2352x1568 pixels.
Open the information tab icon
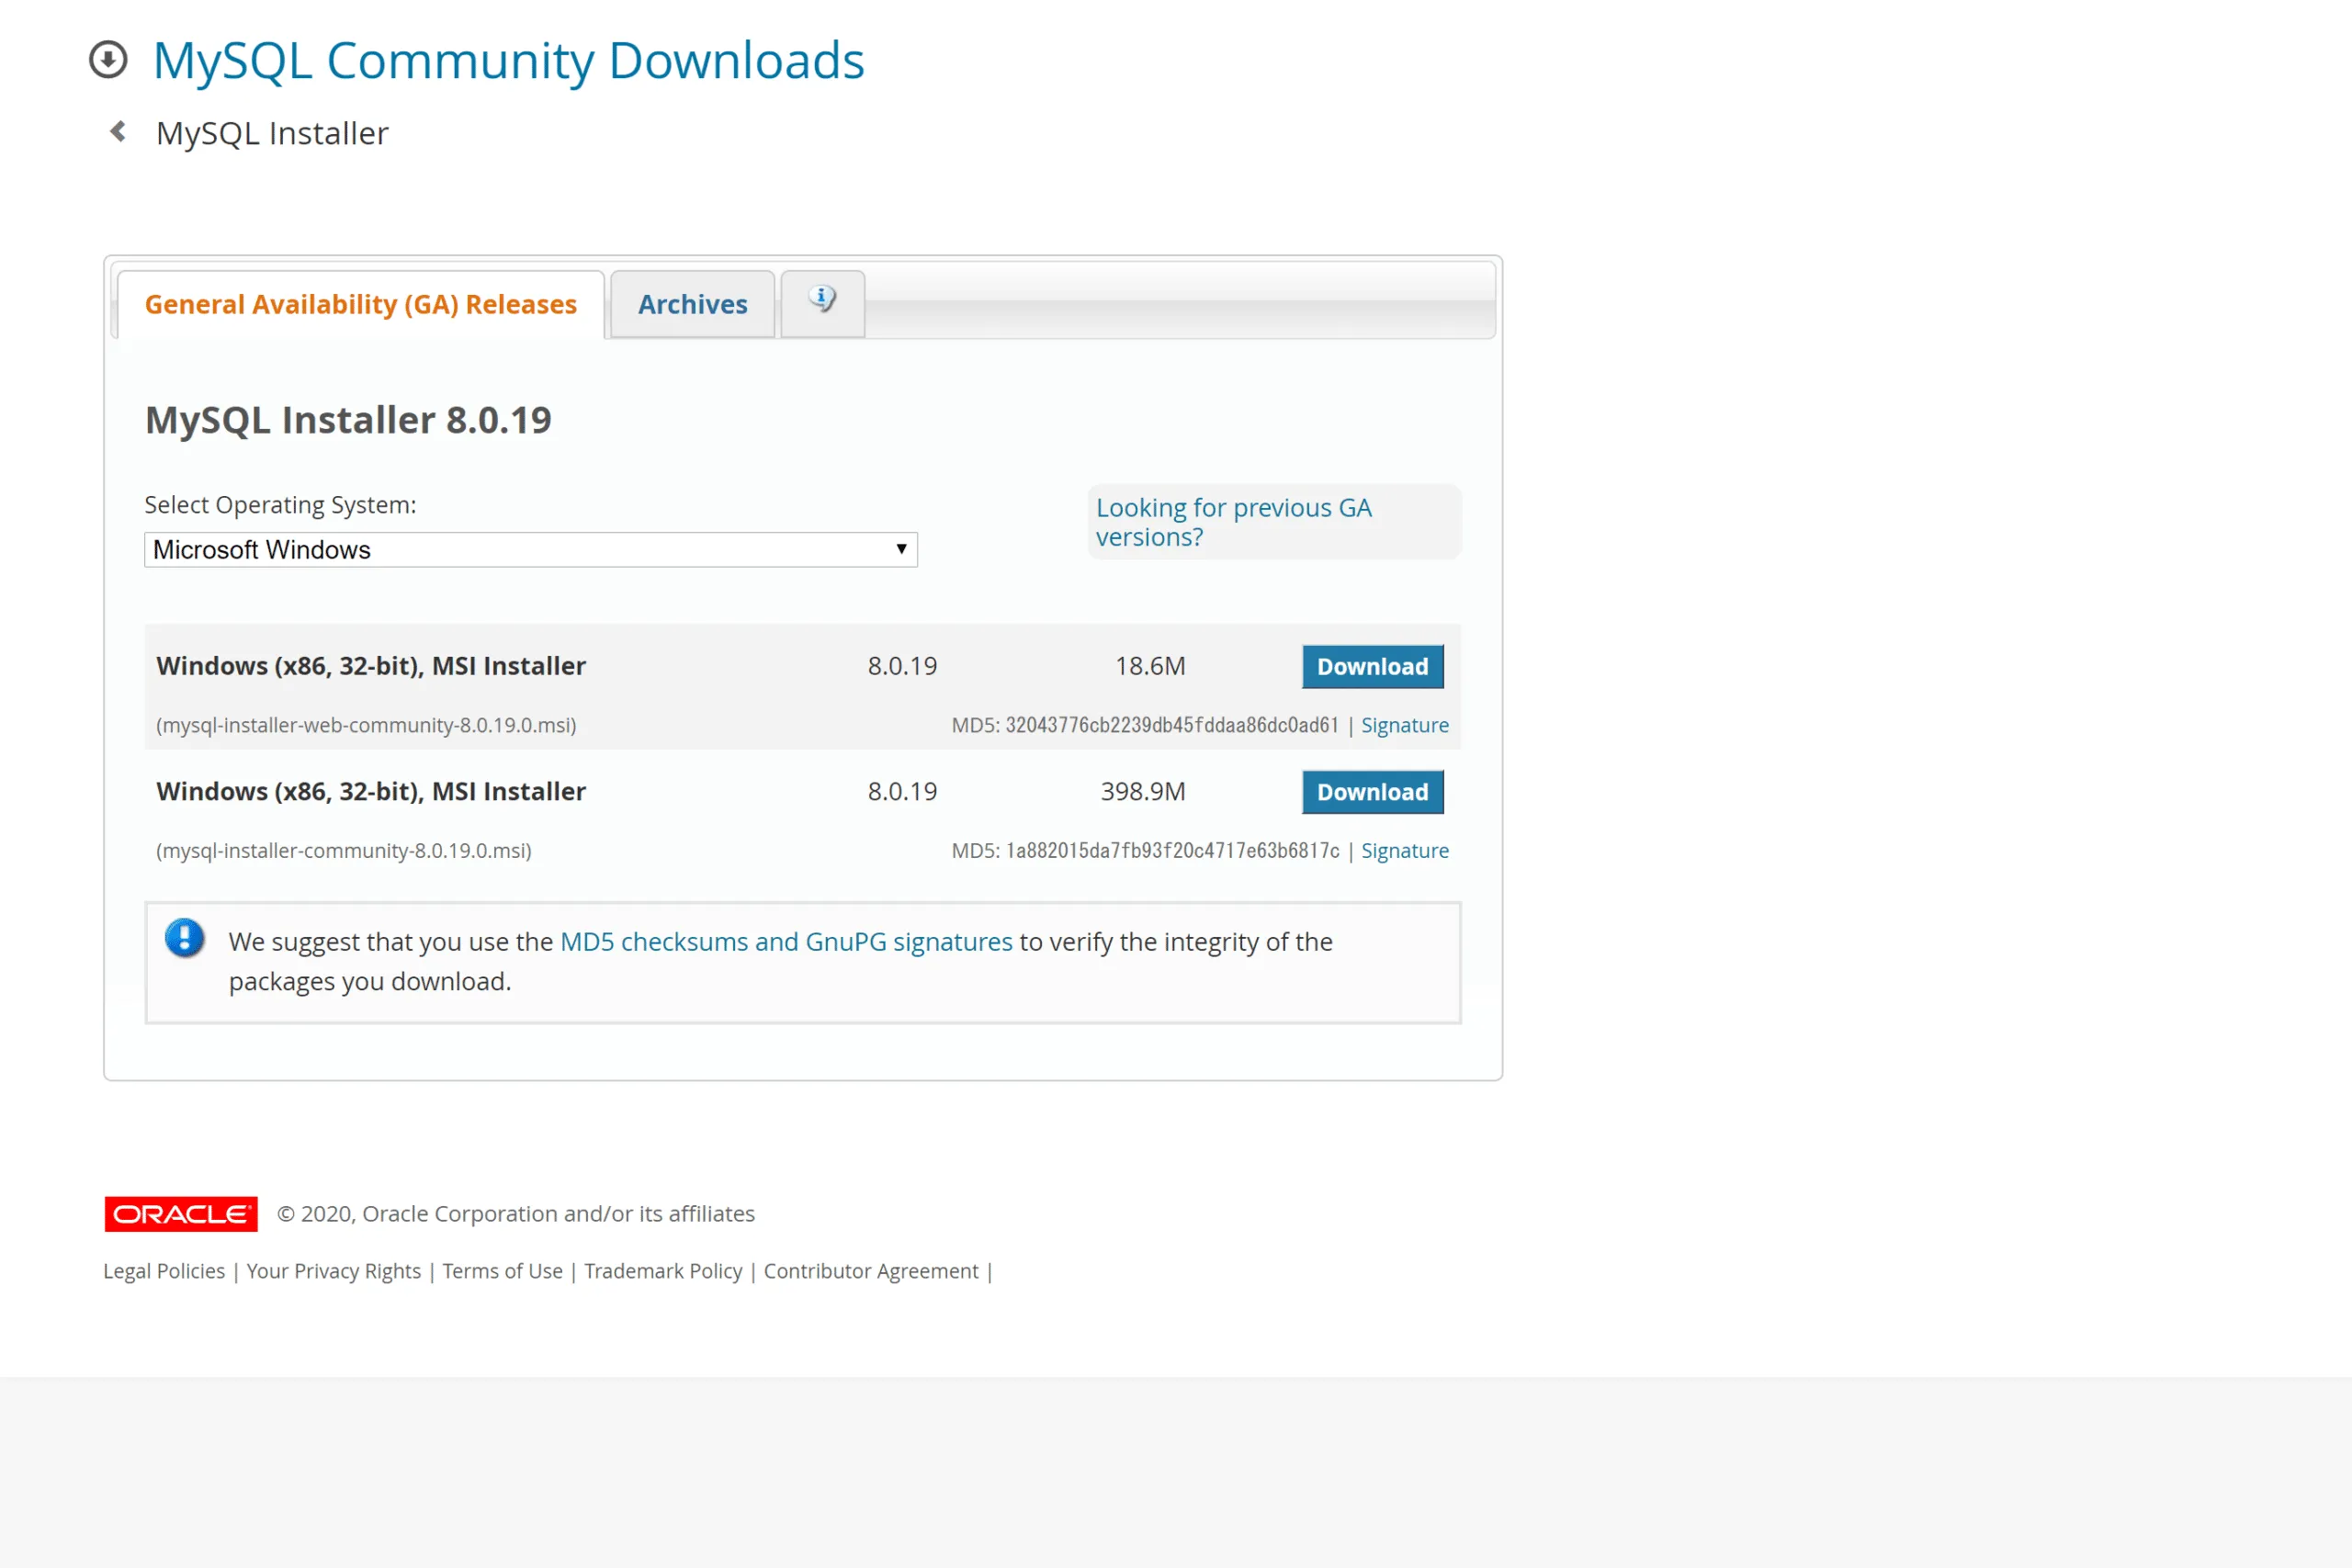coord(822,301)
